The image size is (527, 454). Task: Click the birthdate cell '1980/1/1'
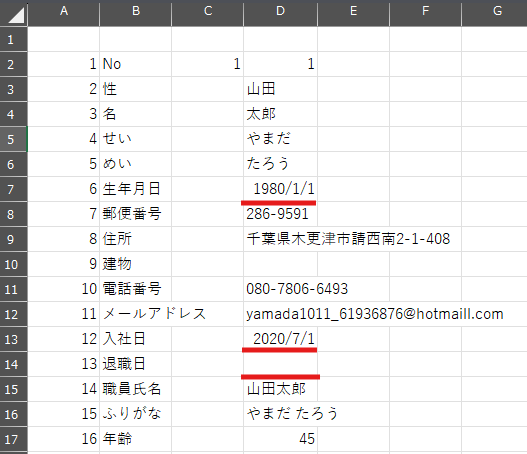click(281, 189)
